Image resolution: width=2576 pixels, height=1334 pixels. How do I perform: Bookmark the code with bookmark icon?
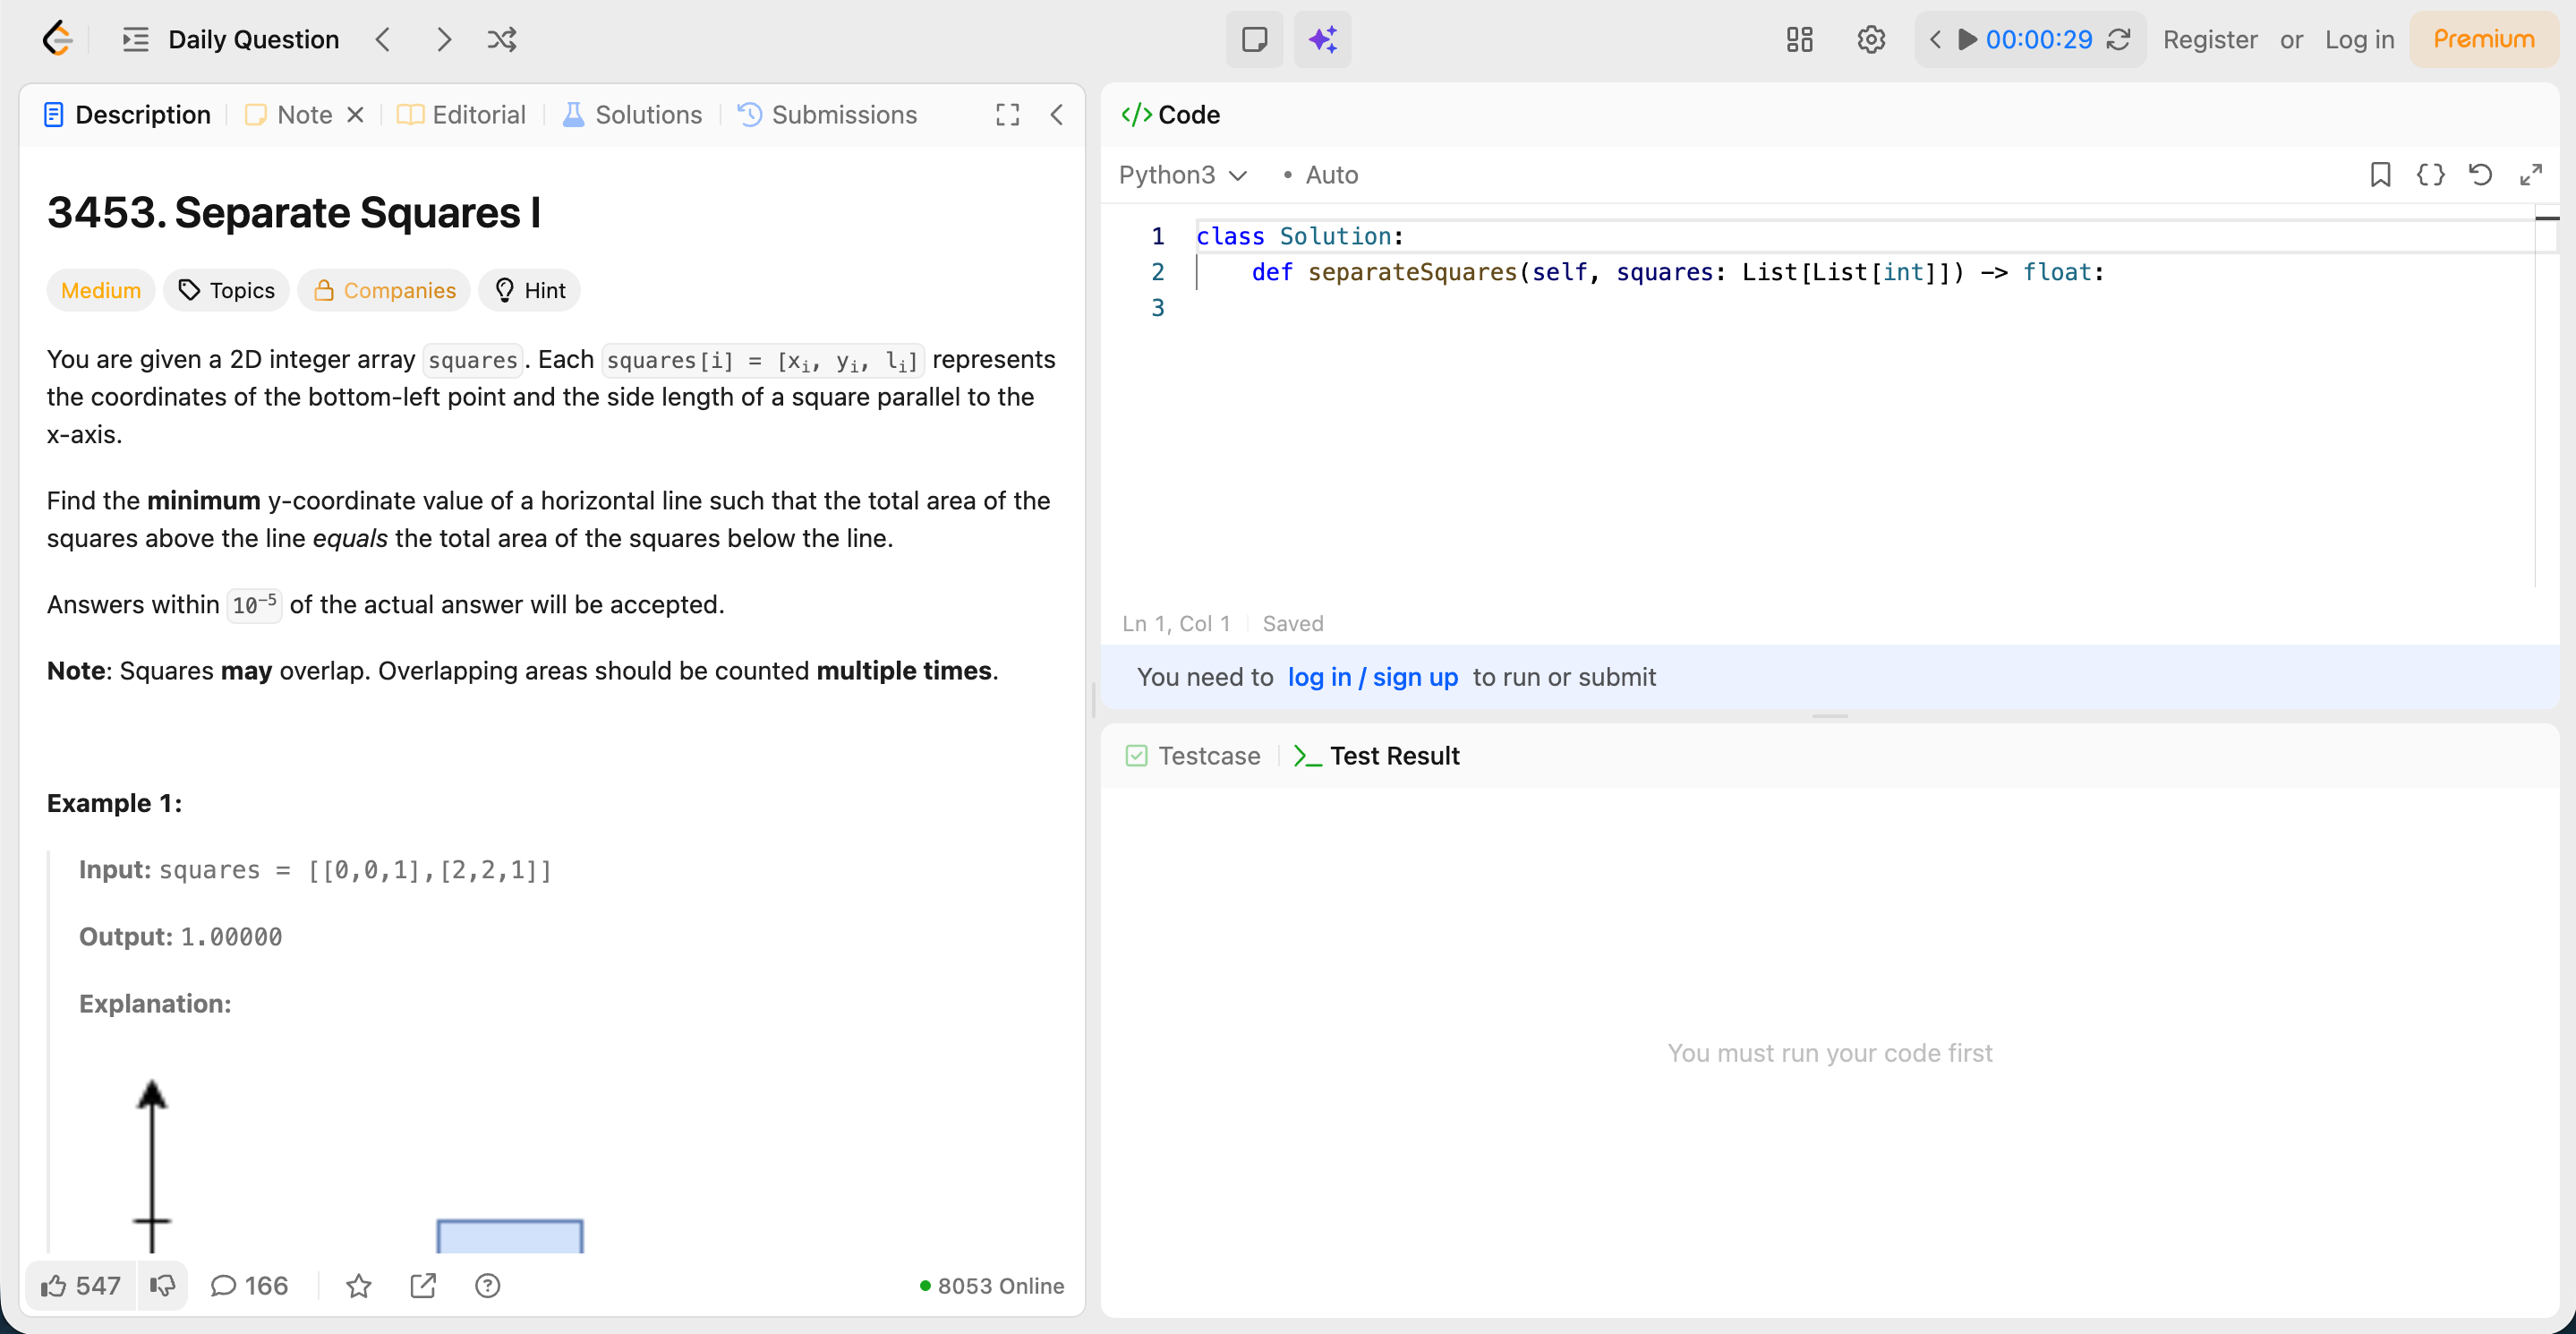pyautogui.click(x=2380, y=175)
